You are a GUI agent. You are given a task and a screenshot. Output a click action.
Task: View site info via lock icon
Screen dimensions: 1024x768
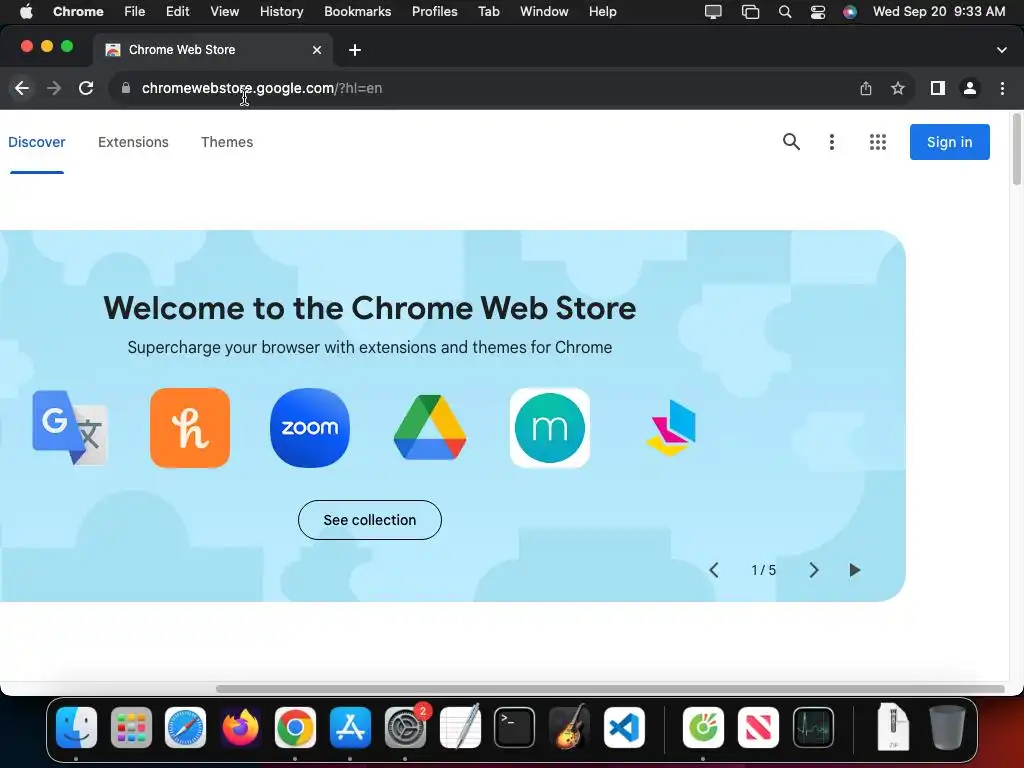point(126,88)
